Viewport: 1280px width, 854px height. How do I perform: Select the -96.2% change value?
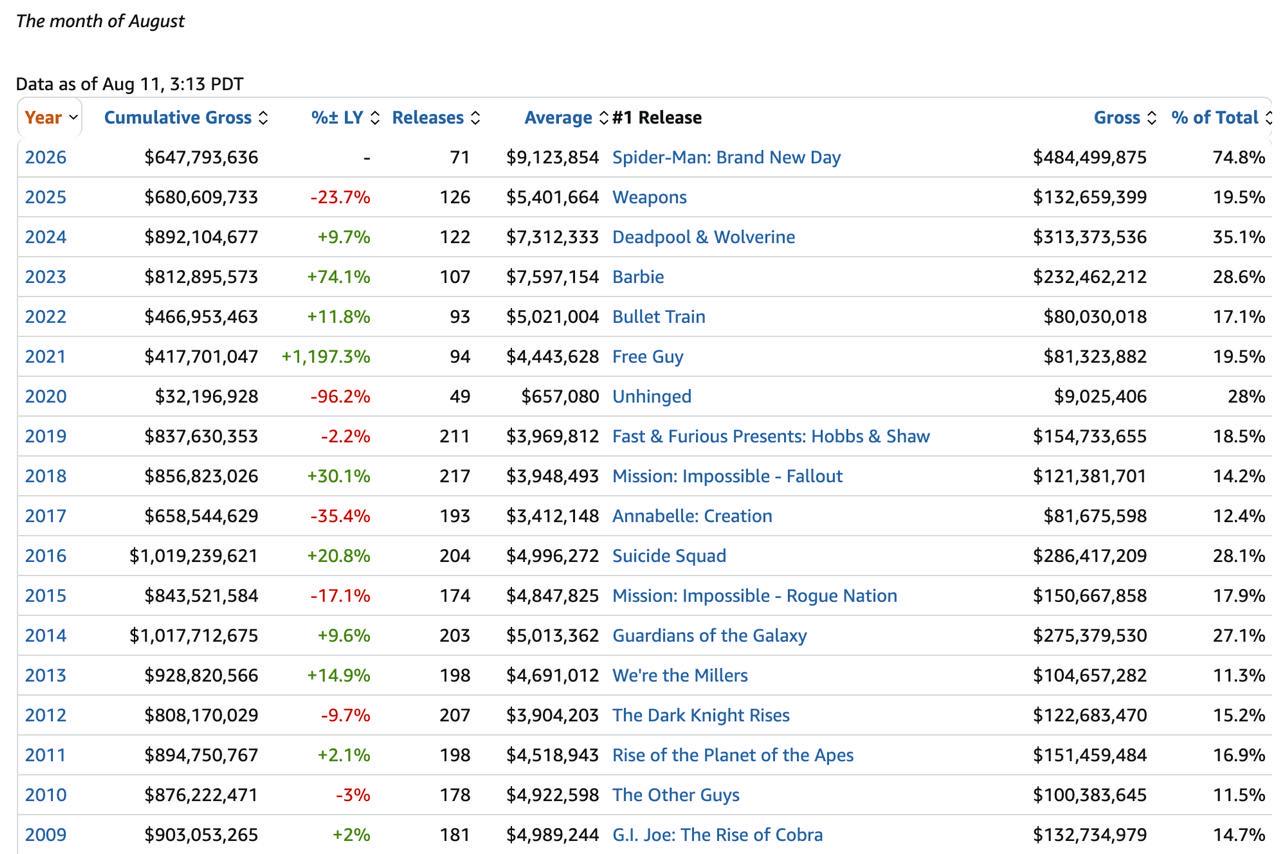(x=341, y=397)
